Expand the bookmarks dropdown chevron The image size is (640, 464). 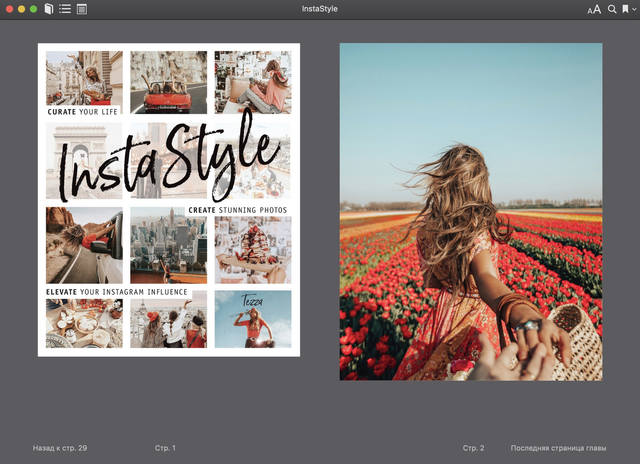[634, 9]
